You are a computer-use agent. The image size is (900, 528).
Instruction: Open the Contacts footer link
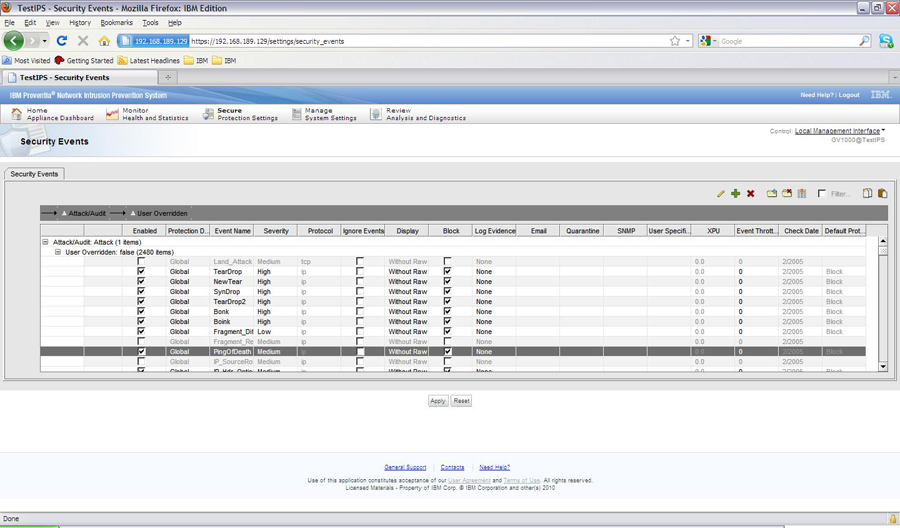click(x=452, y=467)
